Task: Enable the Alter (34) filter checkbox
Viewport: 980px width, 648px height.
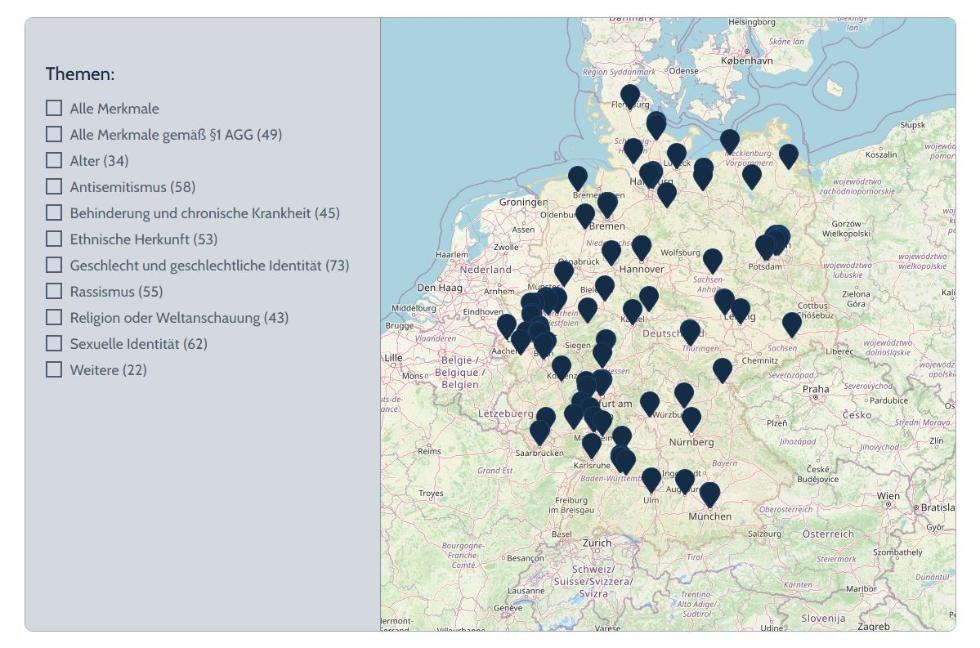Action: pyautogui.click(x=54, y=160)
